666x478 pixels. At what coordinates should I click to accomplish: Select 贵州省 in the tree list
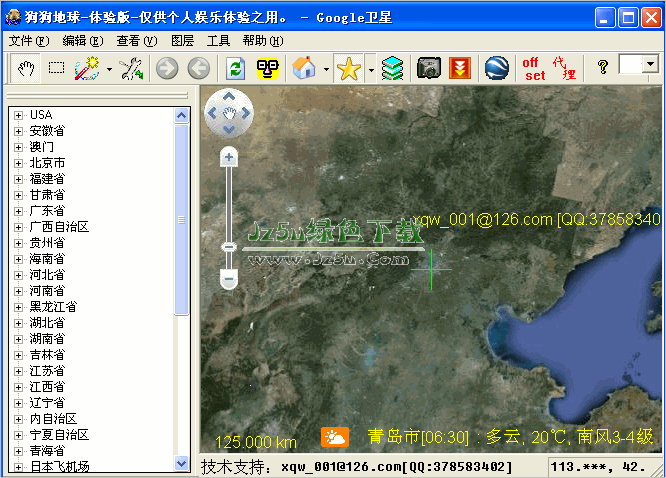47,243
